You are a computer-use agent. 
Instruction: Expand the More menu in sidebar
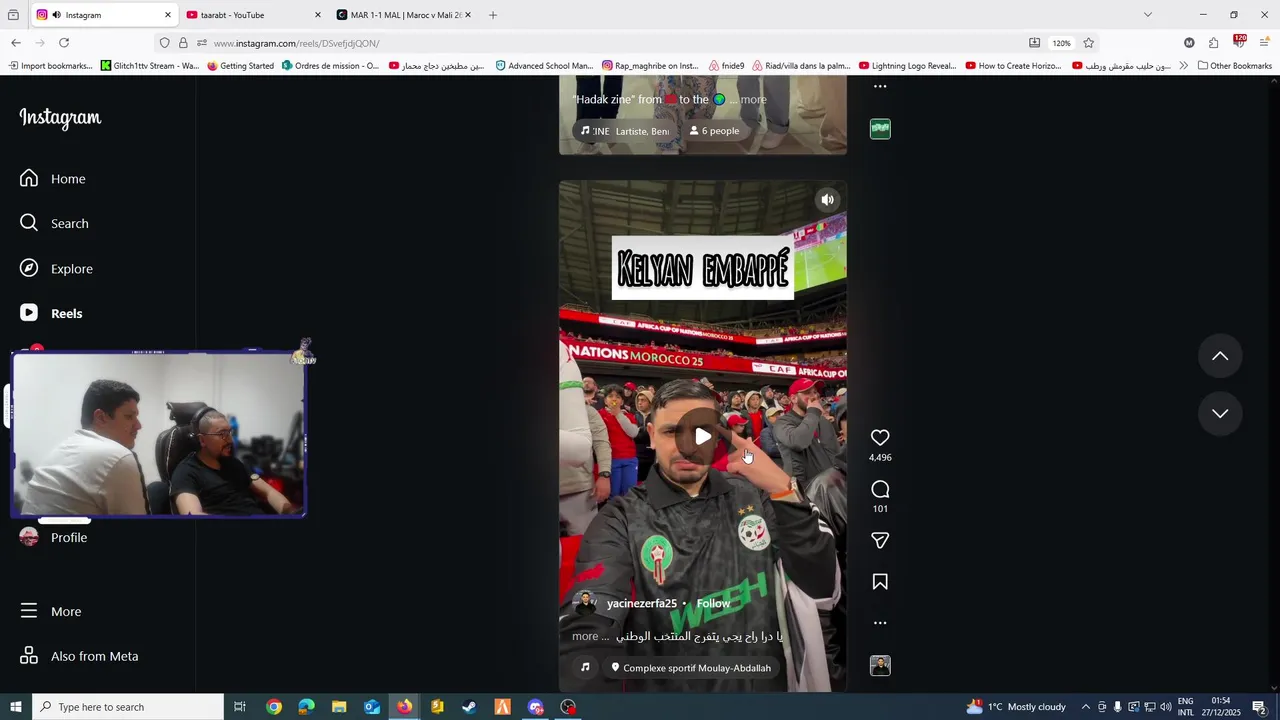[x=50, y=611]
